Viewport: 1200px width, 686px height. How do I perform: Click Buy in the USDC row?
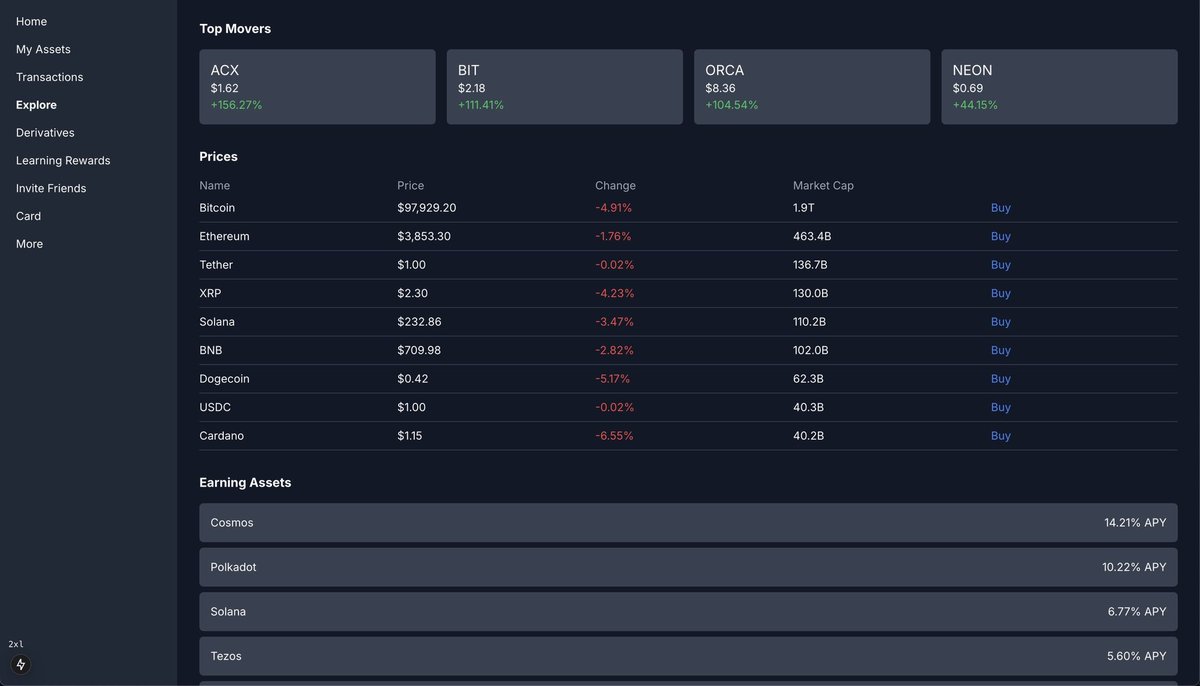pos(1000,408)
